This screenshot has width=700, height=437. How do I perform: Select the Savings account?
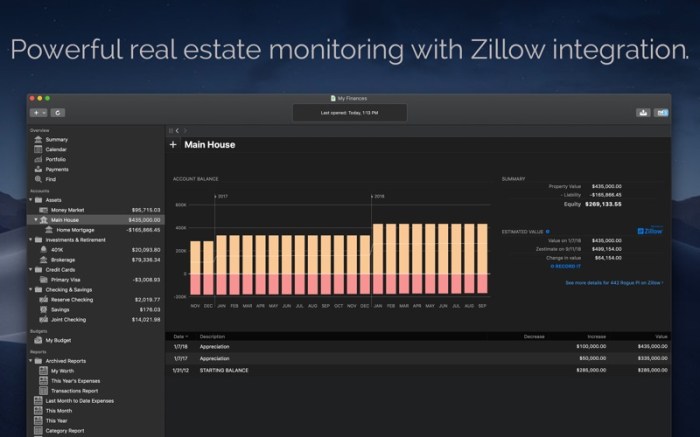(x=60, y=309)
